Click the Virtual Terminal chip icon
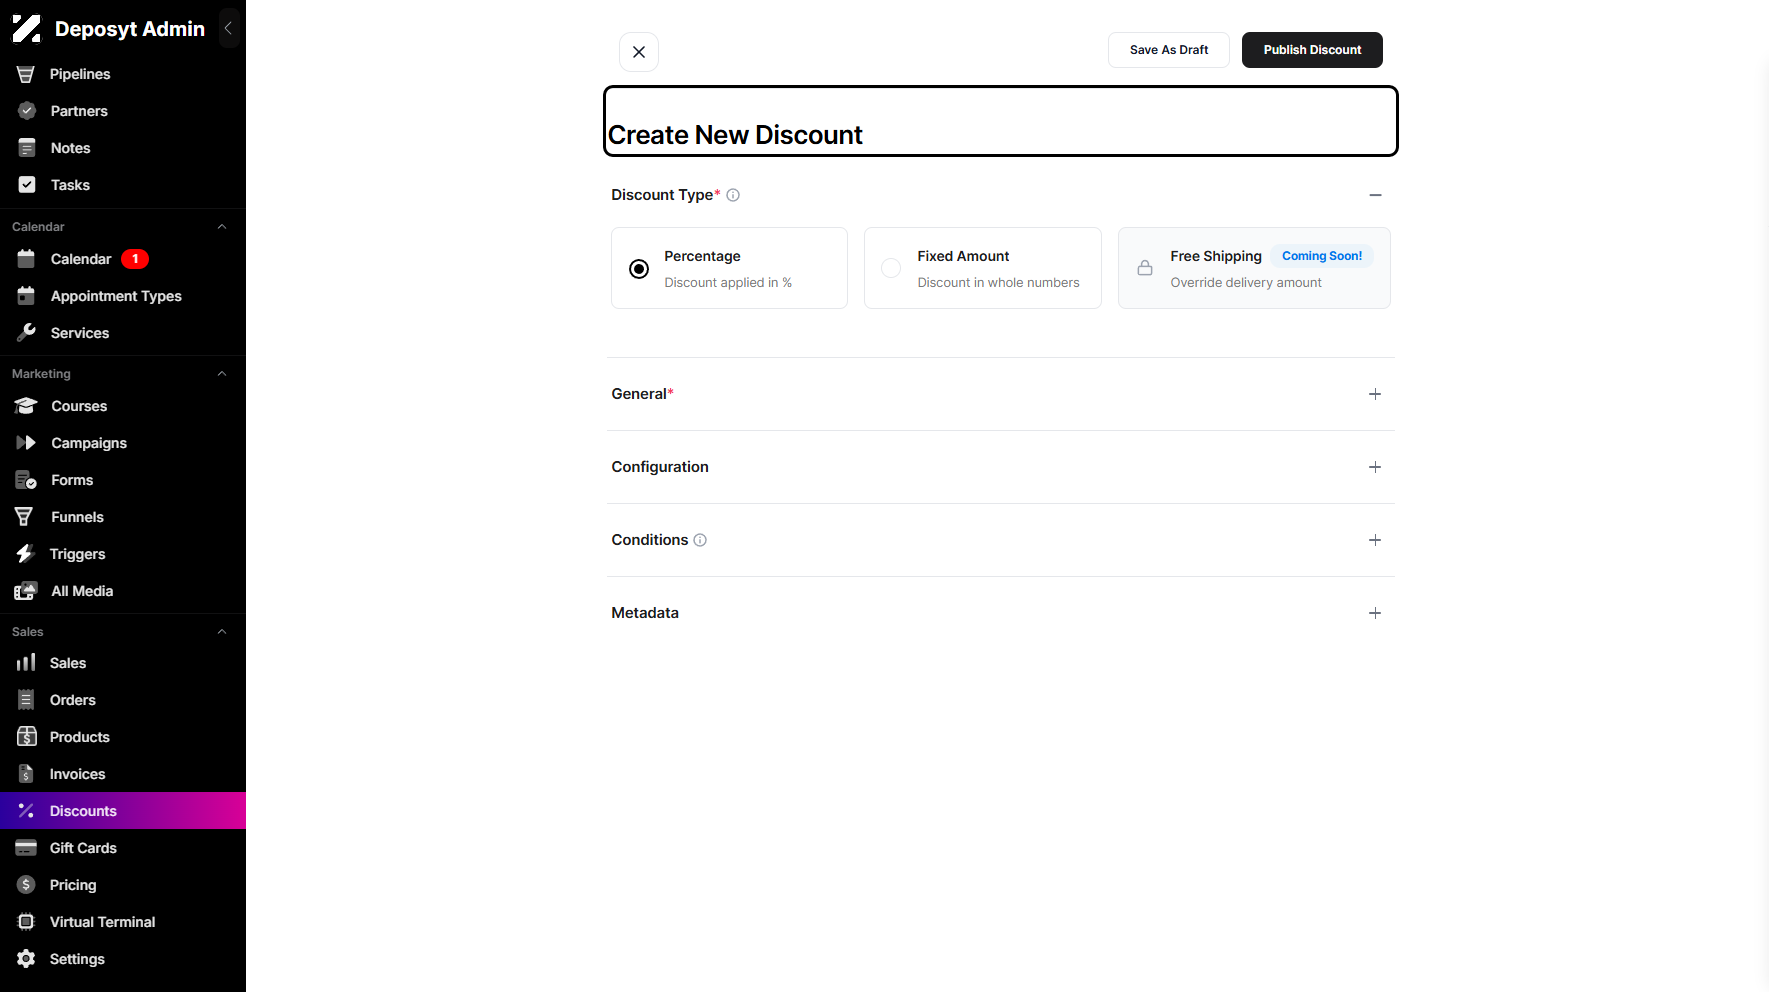This screenshot has width=1769, height=992. (27, 922)
